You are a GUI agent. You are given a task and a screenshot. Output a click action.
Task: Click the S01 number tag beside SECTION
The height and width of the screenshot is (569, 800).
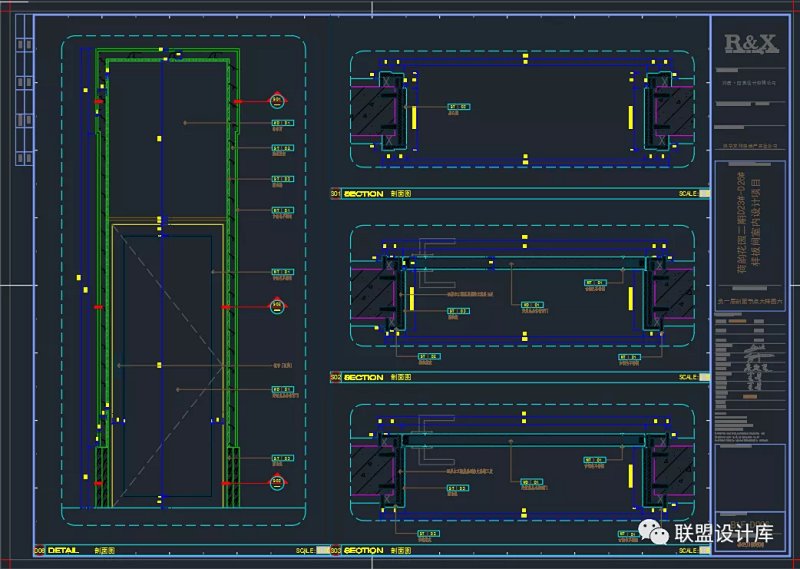pos(335,194)
